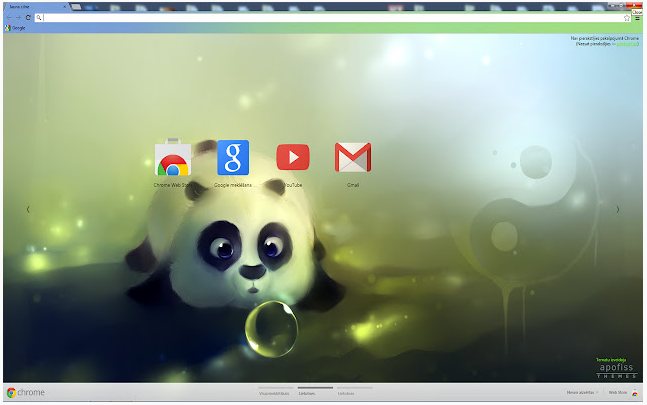Click the green sign-in link under Chrome notice
The width and height of the screenshot is (647, 405).
click(627, 44)
